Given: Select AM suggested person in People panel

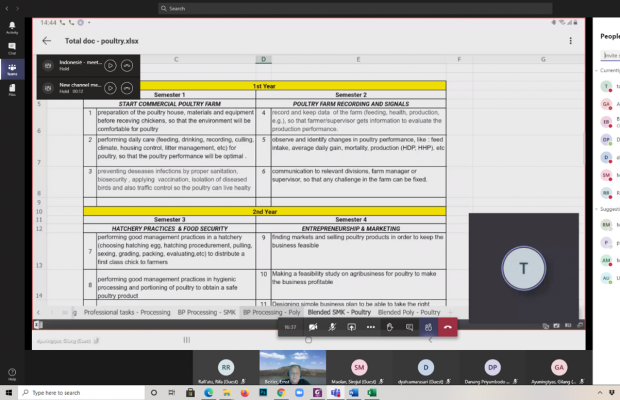Looking at the screenshot, I should (609, 260).
